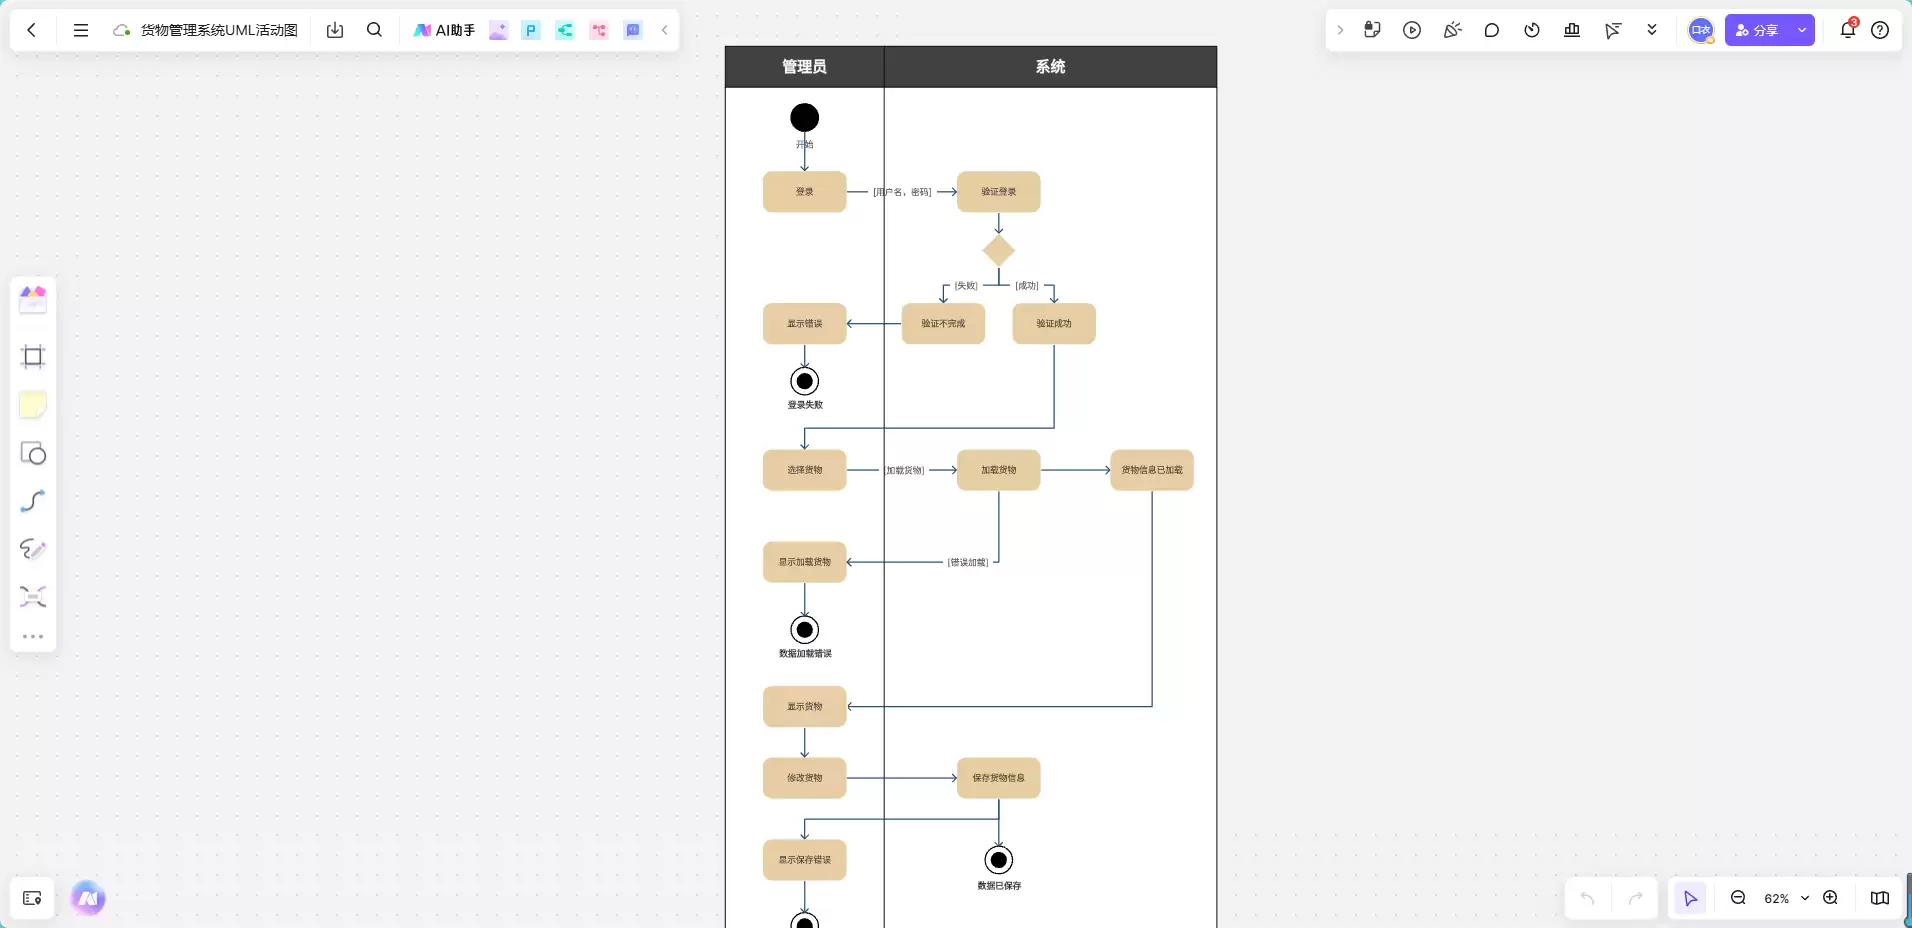Select the yellow sticky note tool
1912x928 pixels.
33,405
